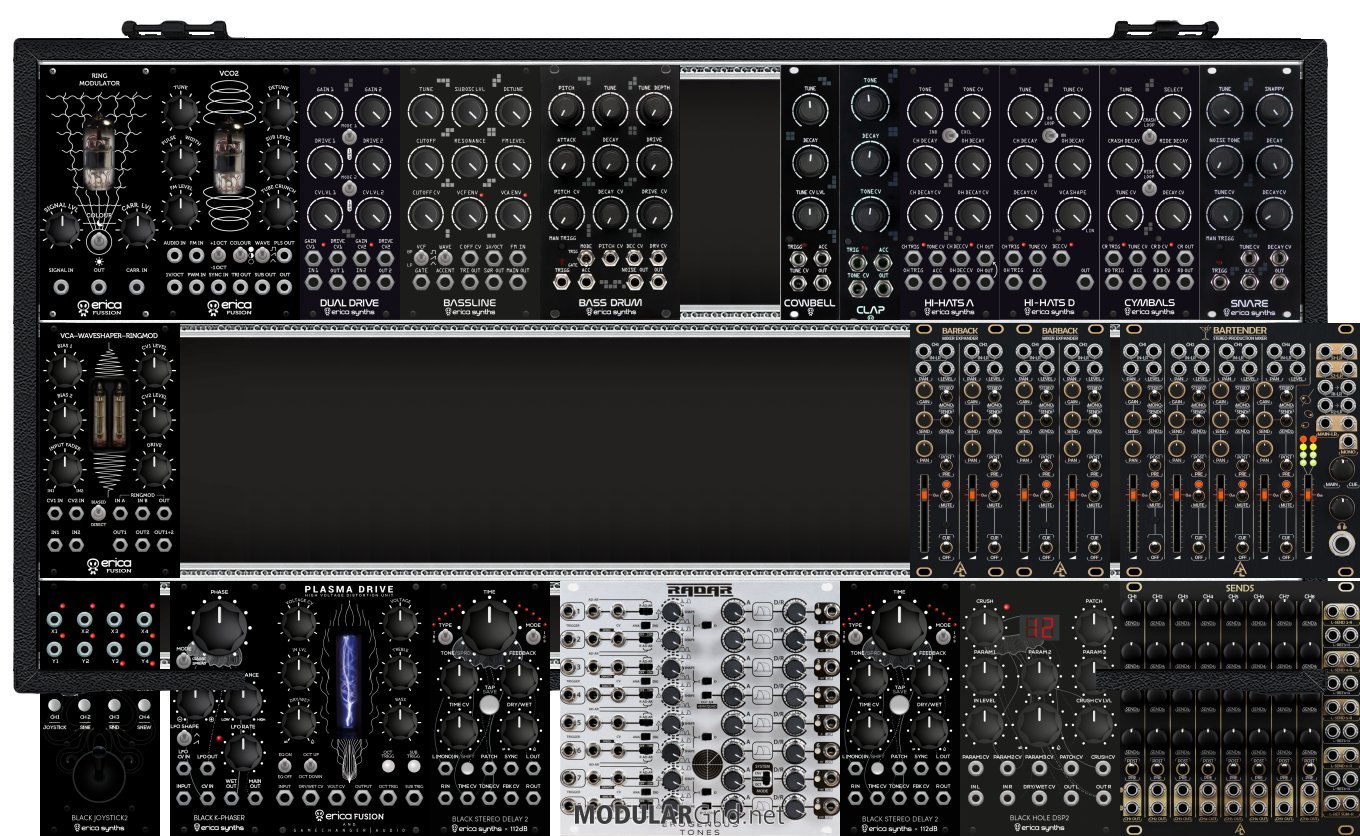
Task: Click the CRUSH knob on Black Hole DSP2
Action: [985, 629]
